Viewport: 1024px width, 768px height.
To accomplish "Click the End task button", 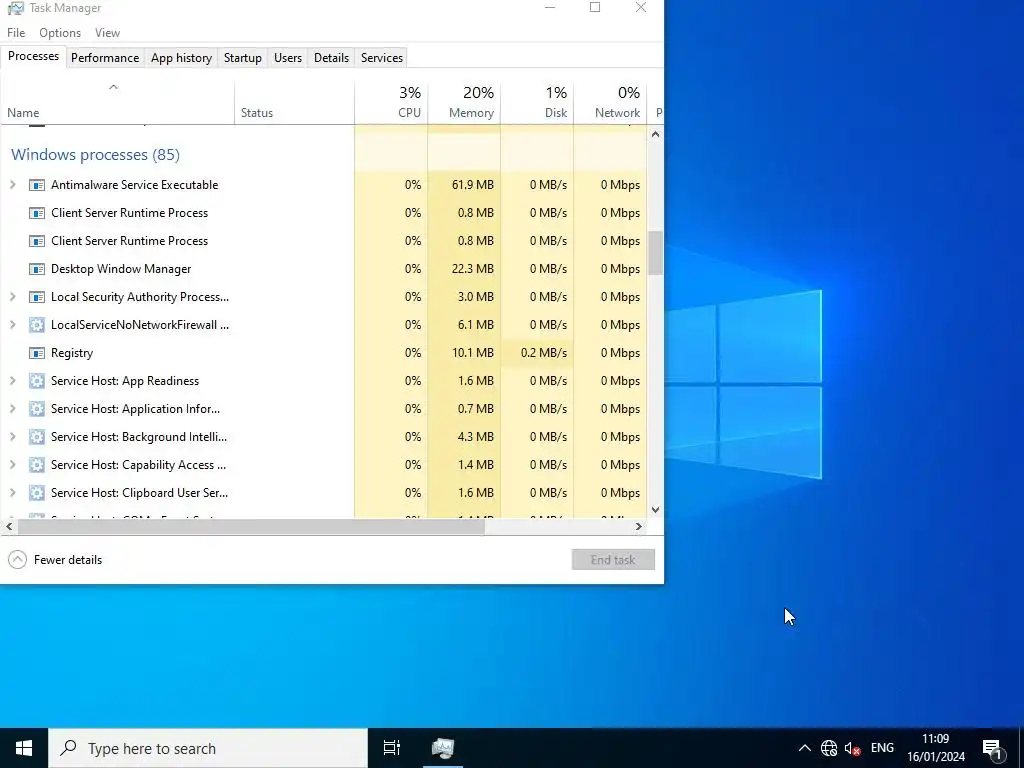I will (613, 560).
